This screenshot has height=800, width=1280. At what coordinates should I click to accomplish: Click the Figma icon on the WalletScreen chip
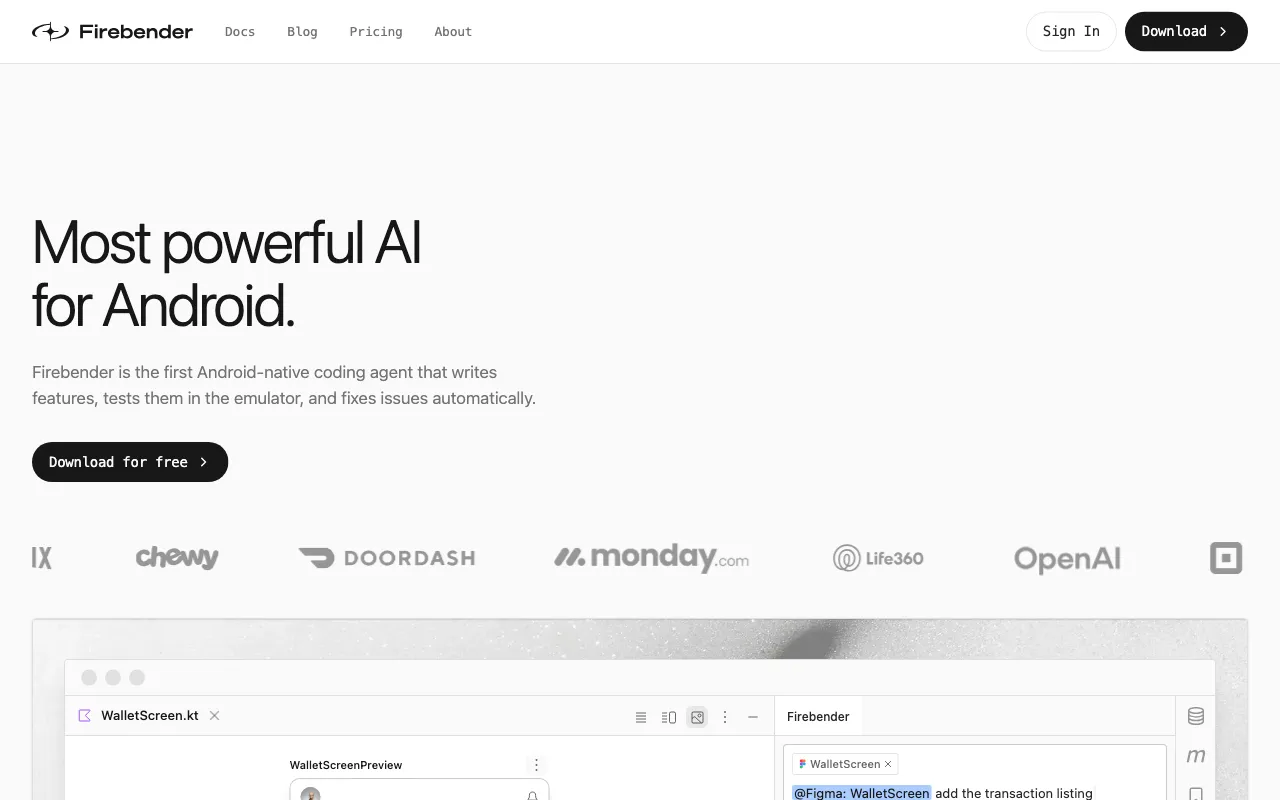(x=802, y=764)
